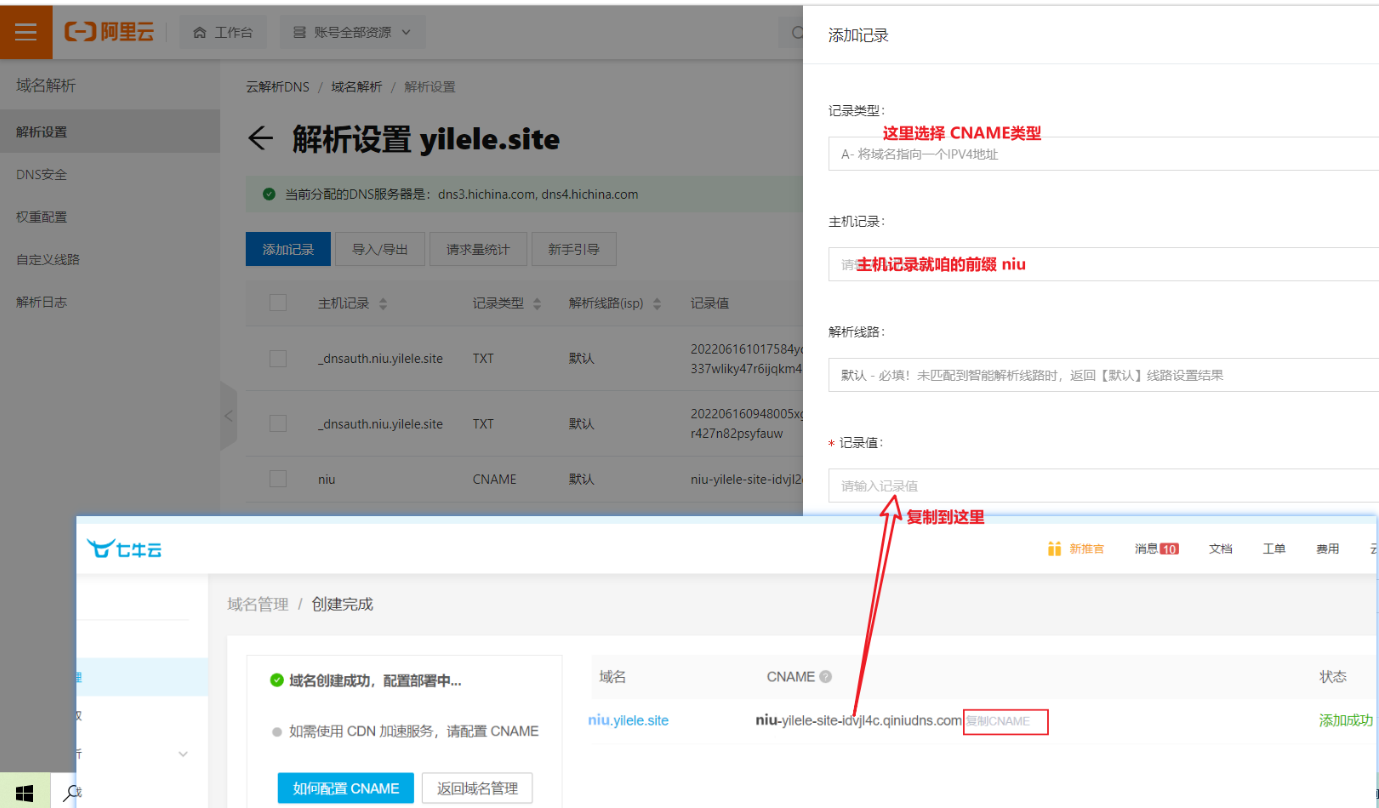Open 费用 in the Qiniu top bar
The height and width of the screenshot is (808, 1379).
click(x=1327, y=549)
